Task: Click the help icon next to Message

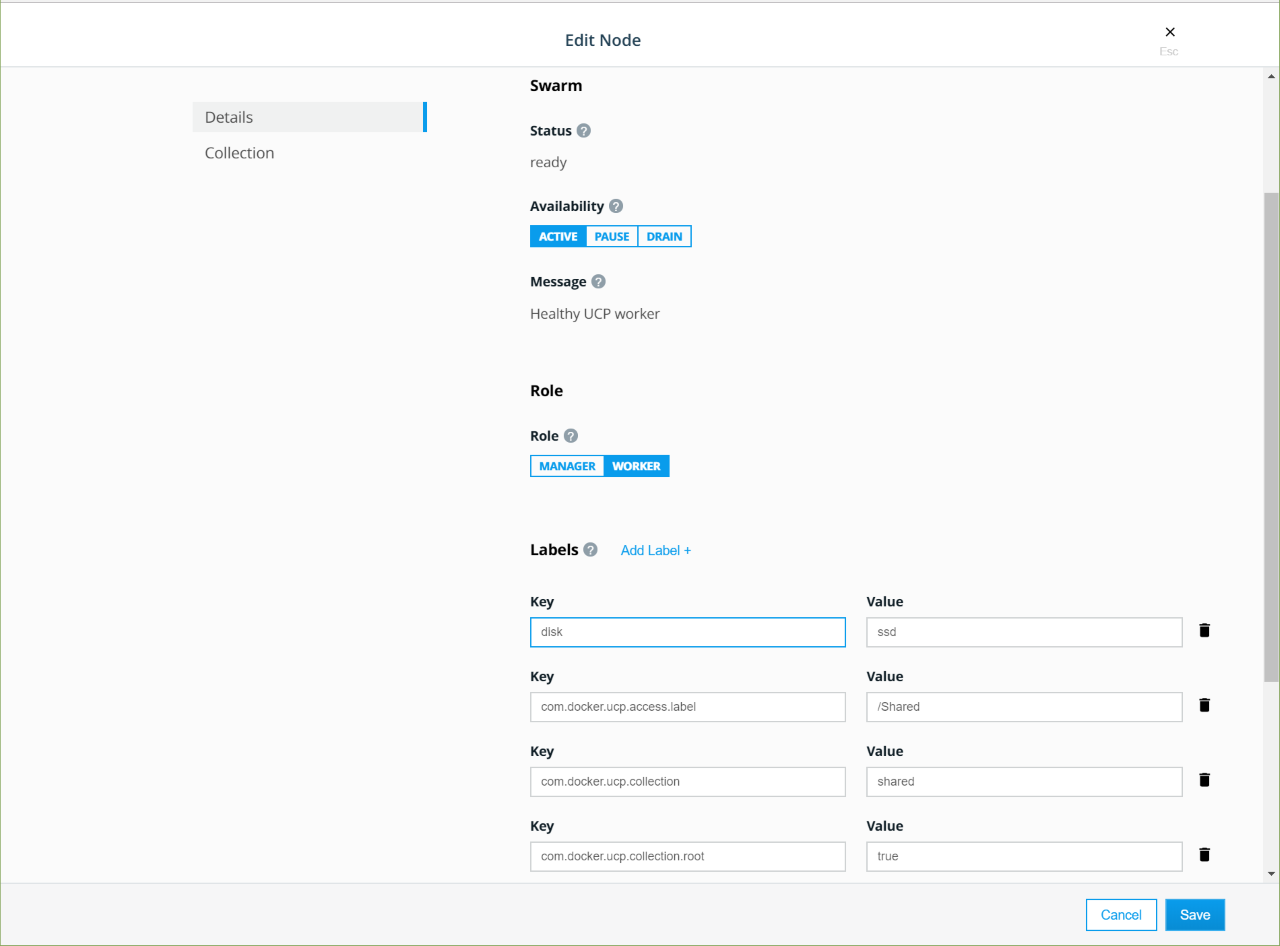Action: tap(598, 282)
